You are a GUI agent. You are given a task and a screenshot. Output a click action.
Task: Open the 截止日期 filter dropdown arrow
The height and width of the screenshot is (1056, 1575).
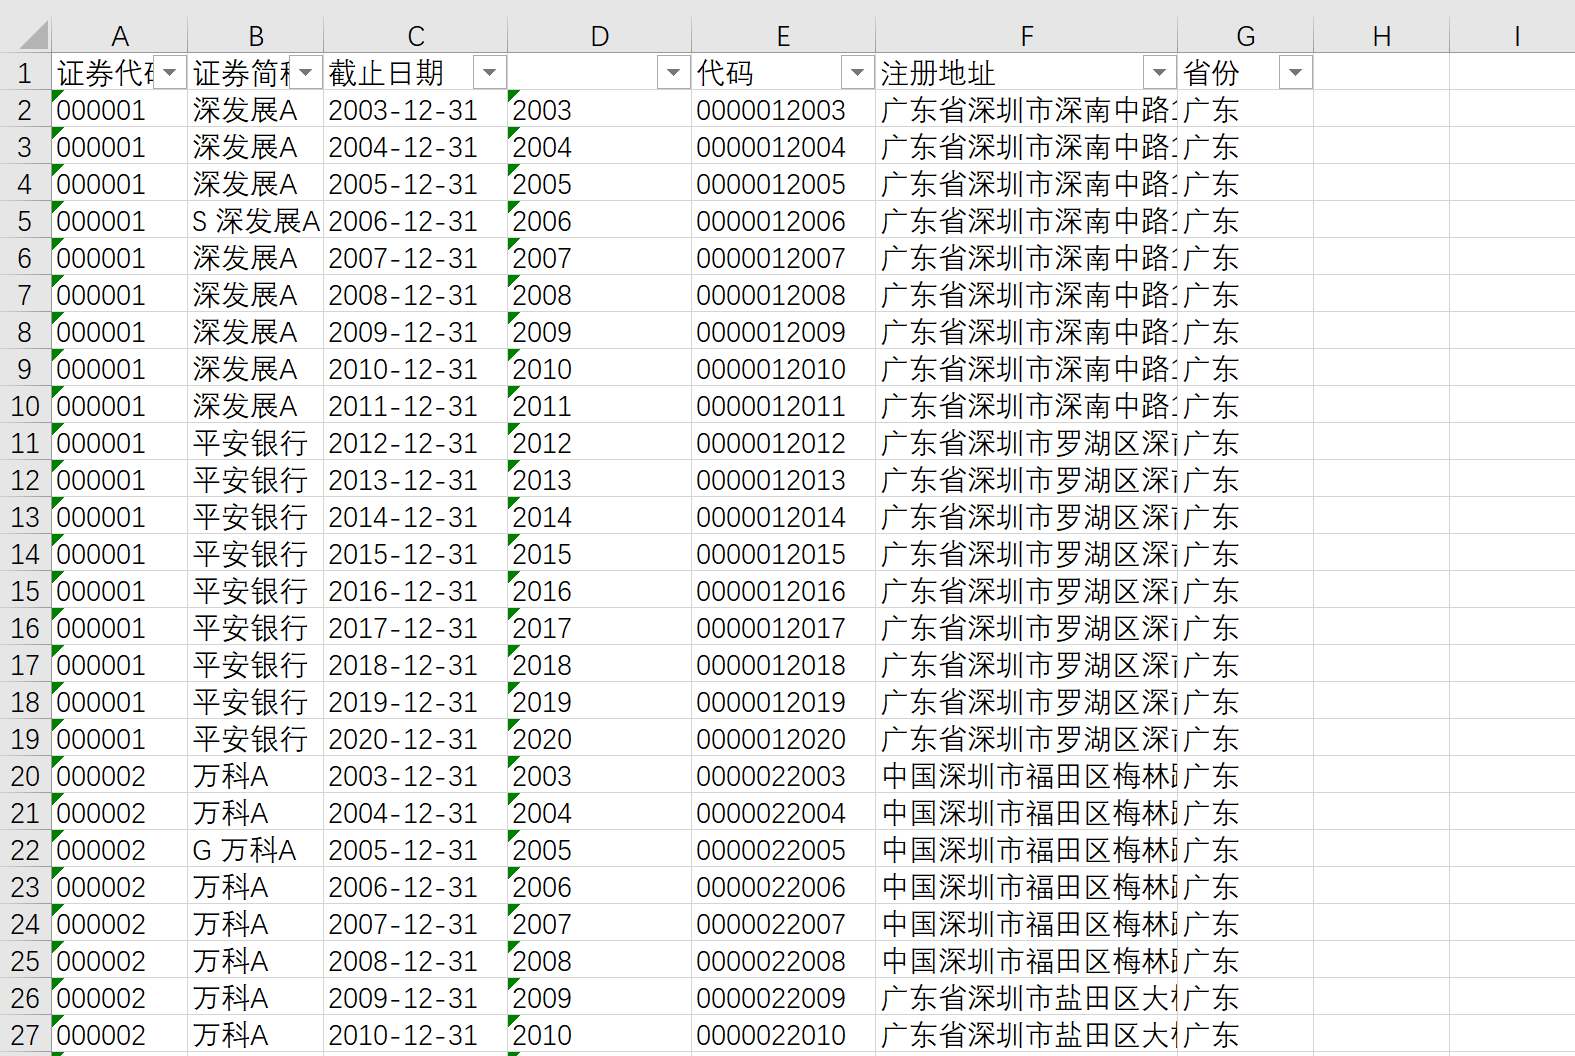(489, 72)
